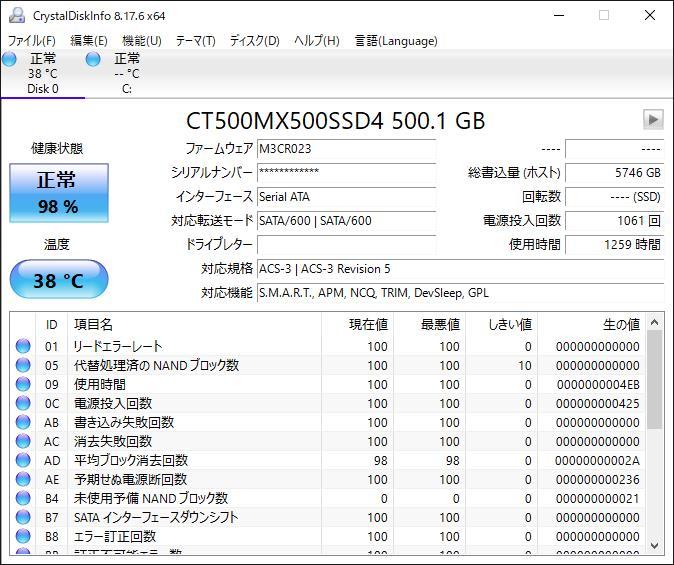Click the 生の値 column header
This screenshot has width=674, height=565.
pyautogui.click(x=591, y=324)
